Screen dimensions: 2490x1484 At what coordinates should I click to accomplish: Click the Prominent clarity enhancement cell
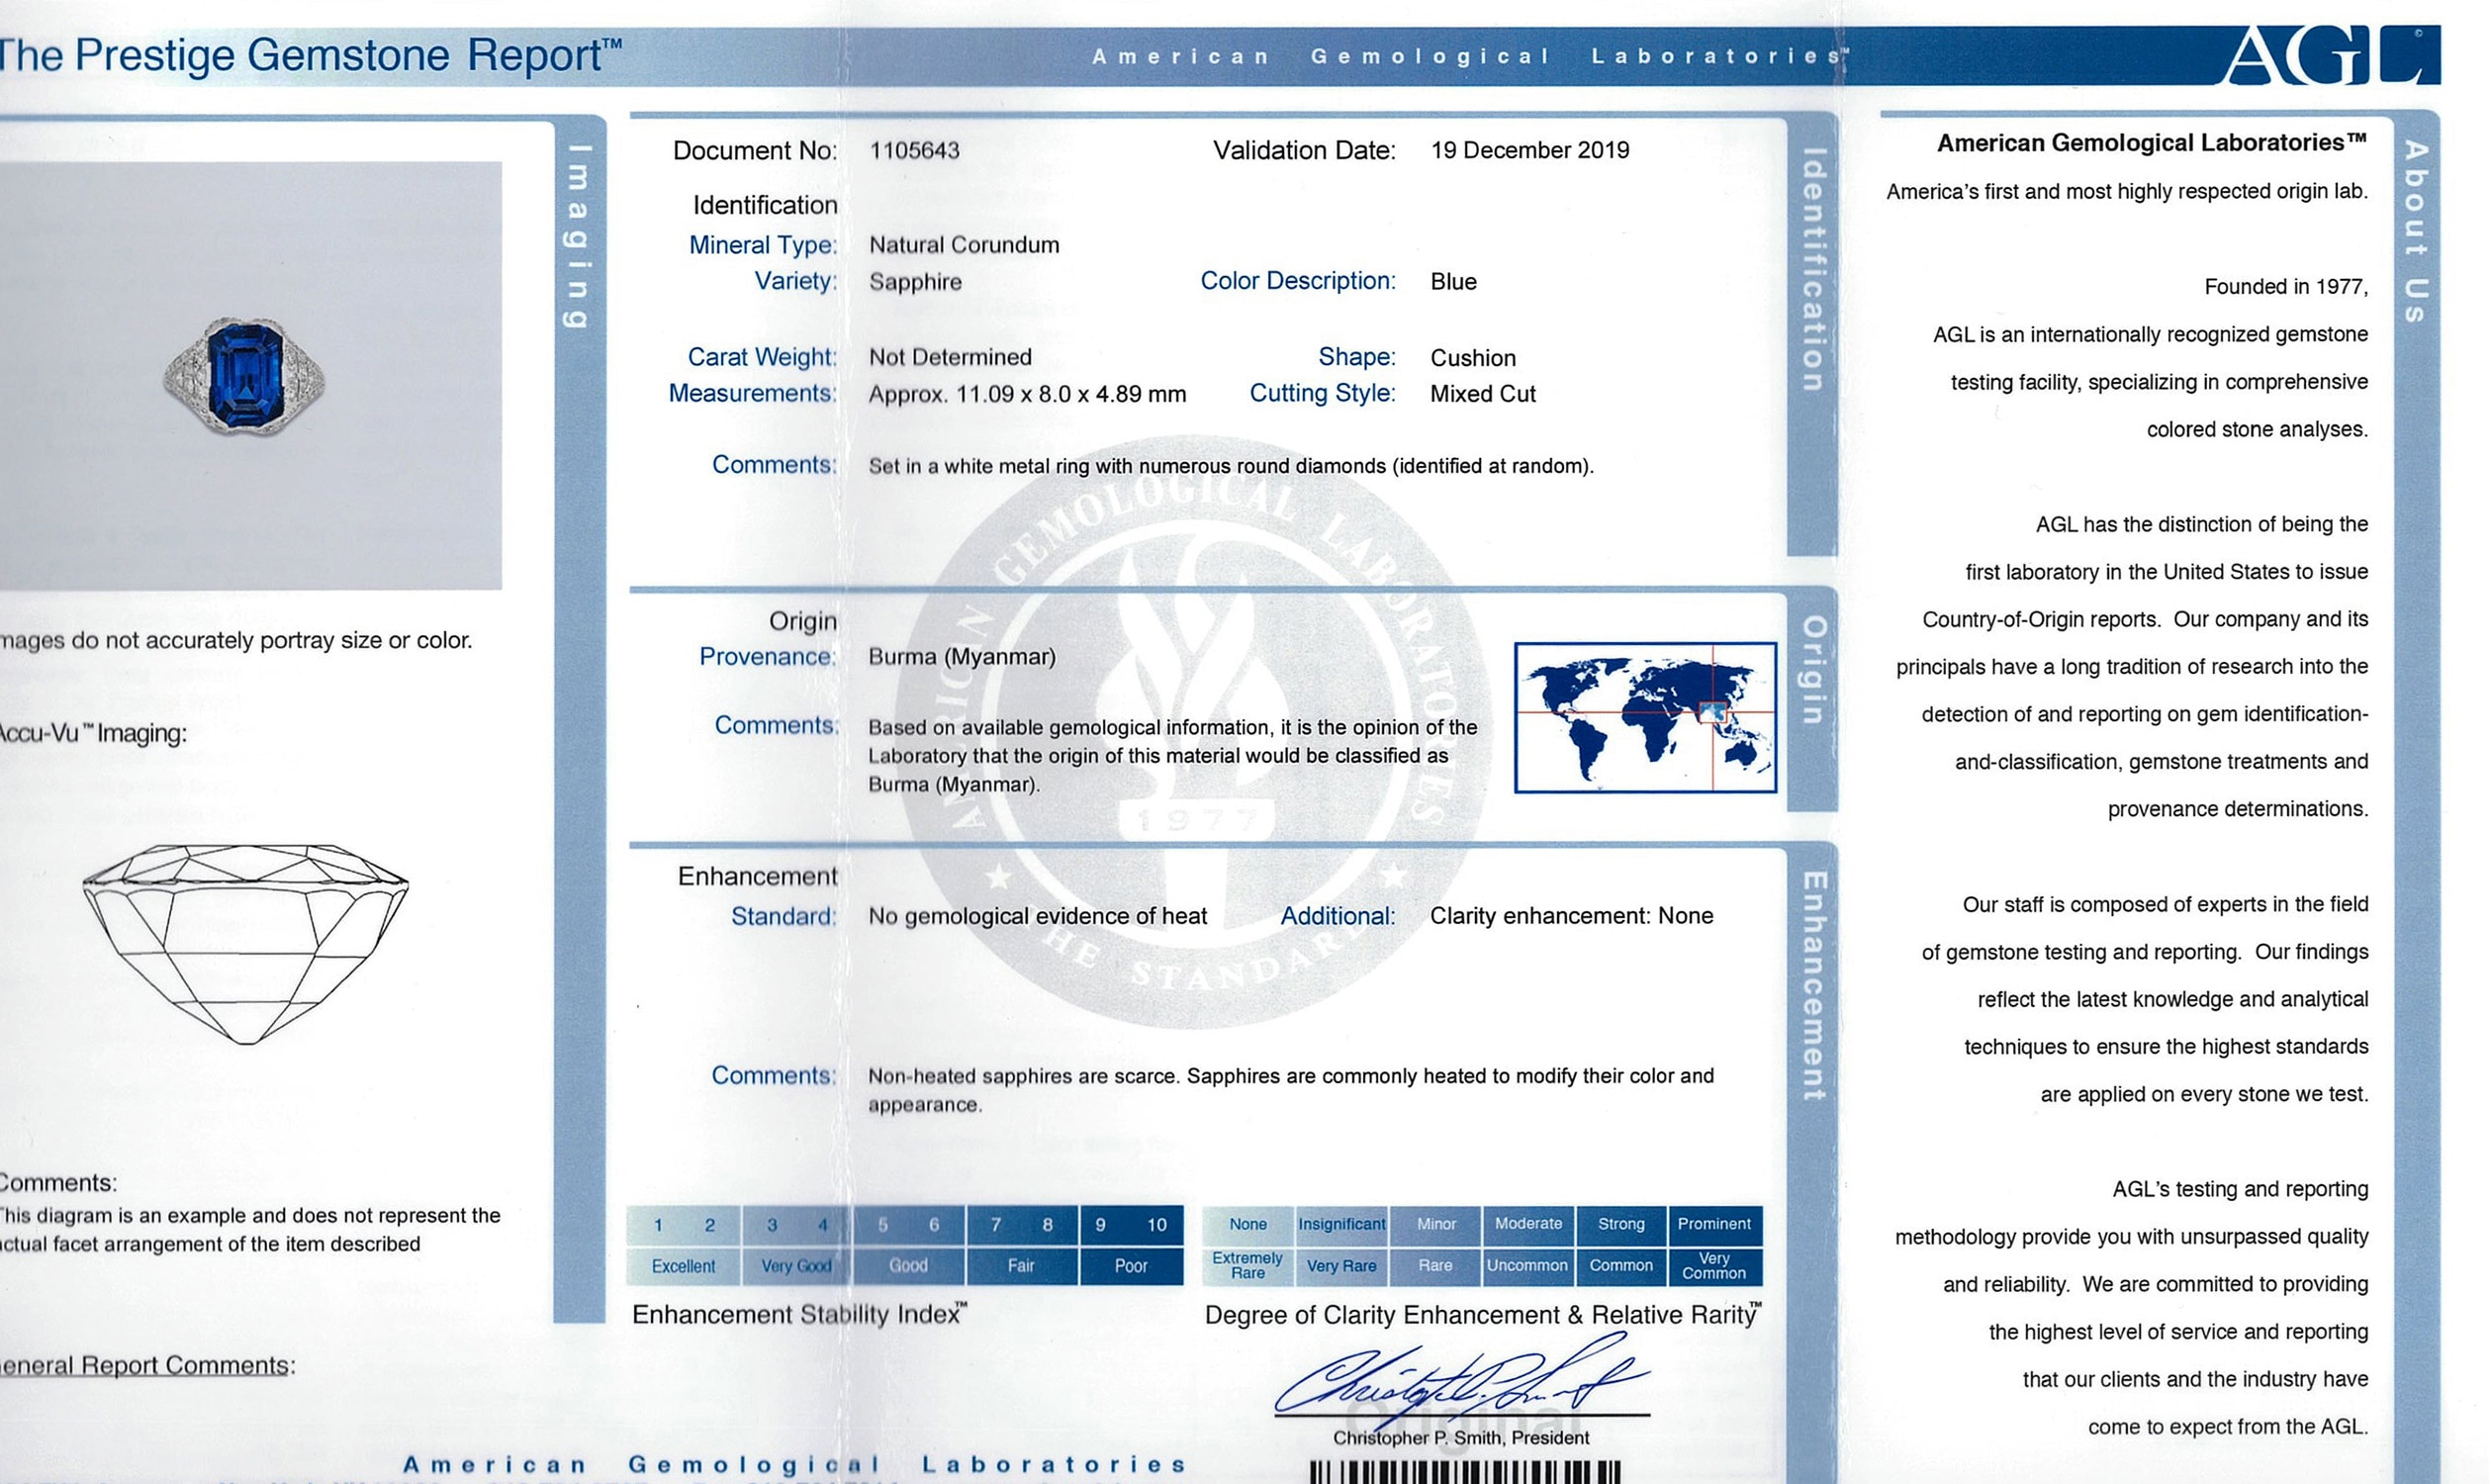coord(1713,1224)
